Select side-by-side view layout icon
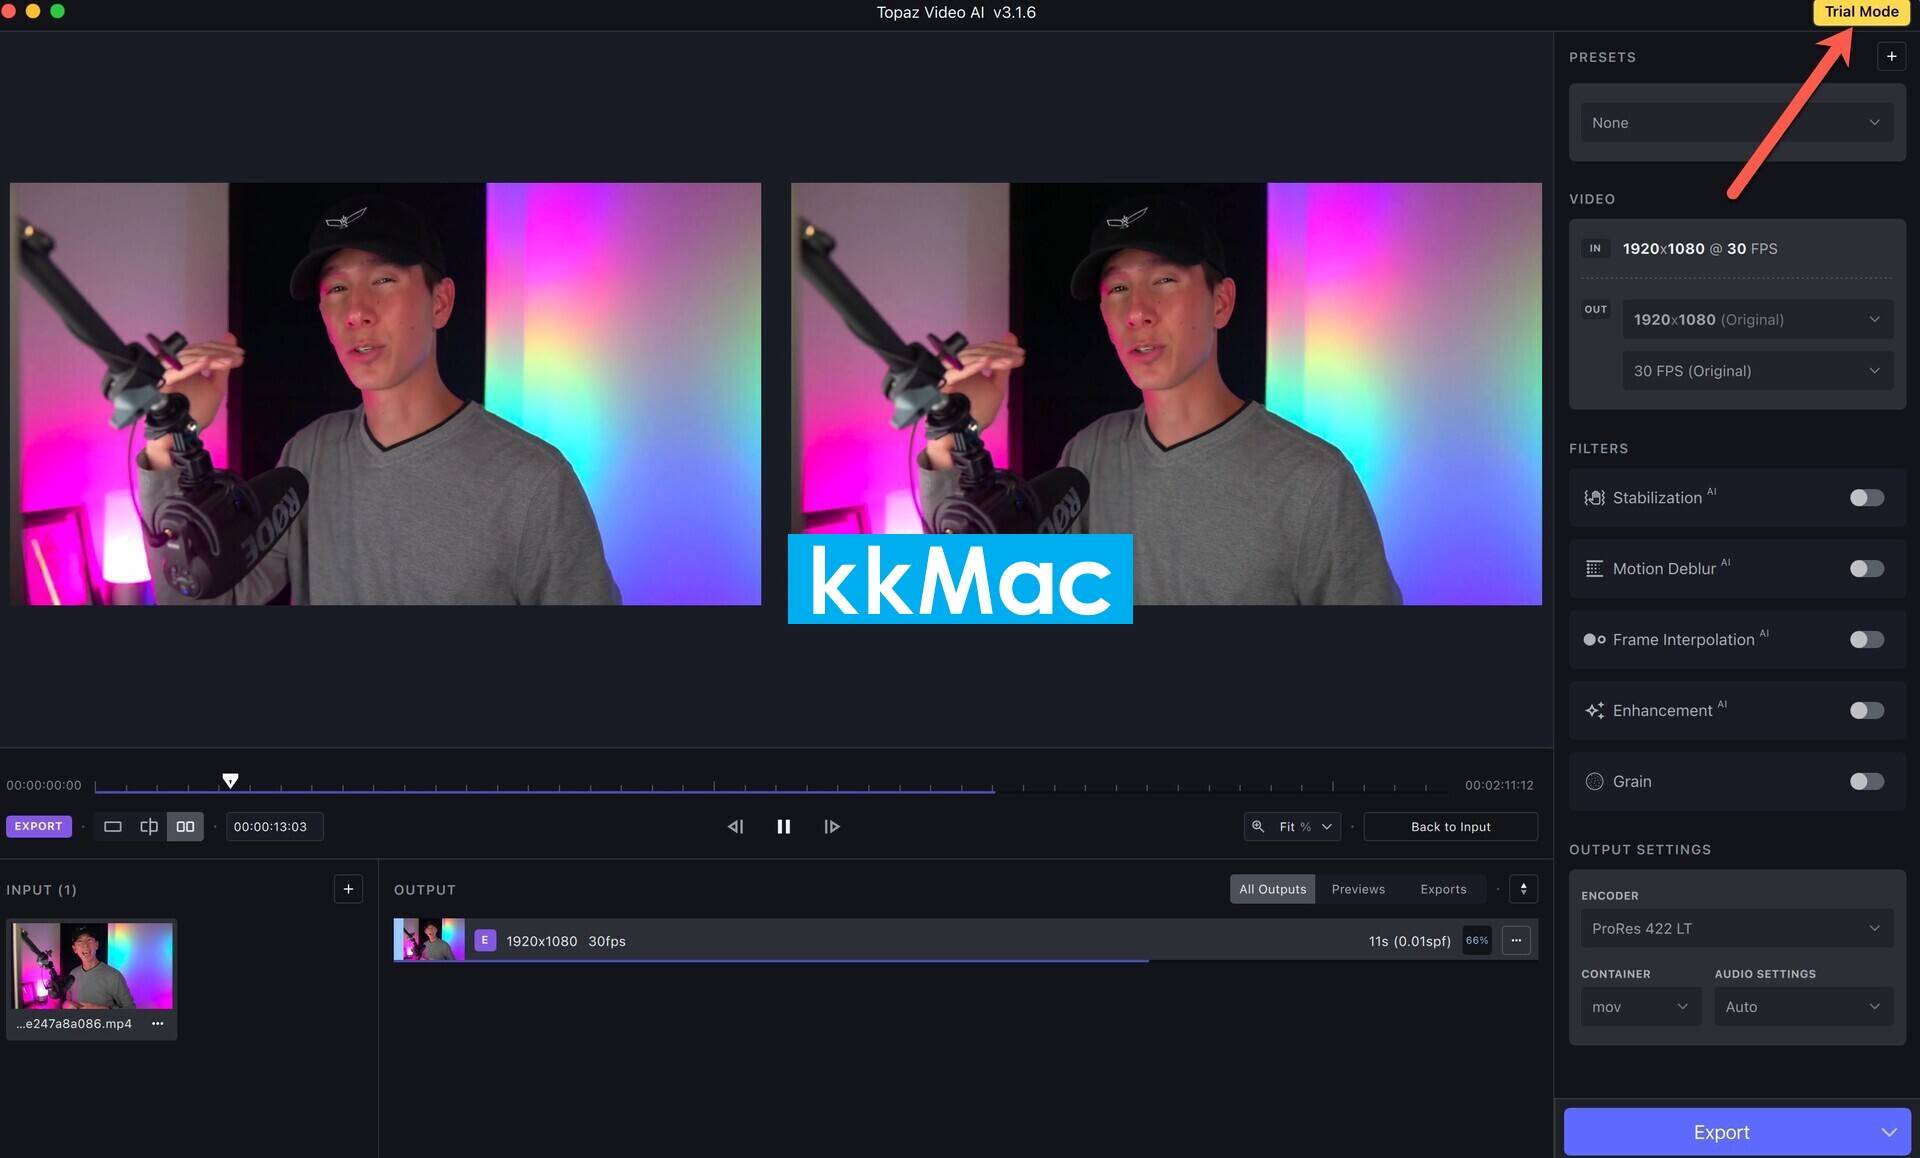The width and height of the screenshot is (1920, 1158). point(185,827)
